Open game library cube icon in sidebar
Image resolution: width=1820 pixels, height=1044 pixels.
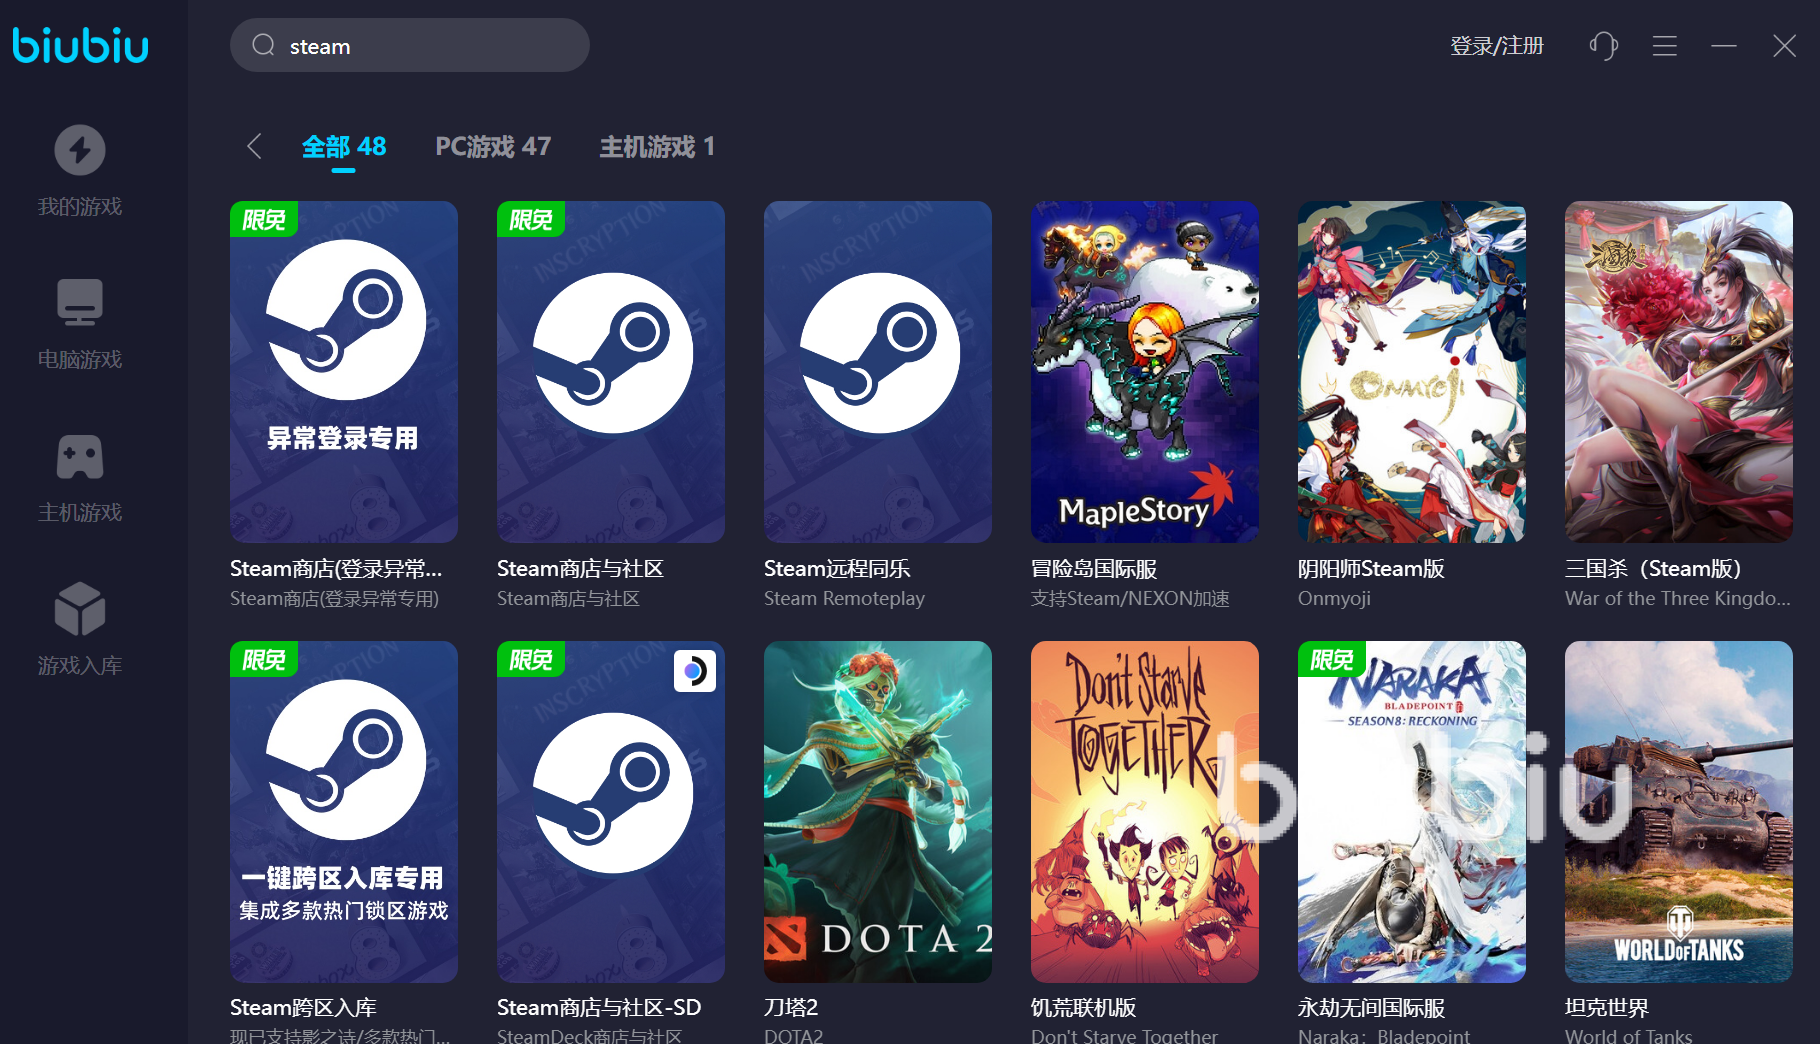pyautogui.click(x=80, y=609)
